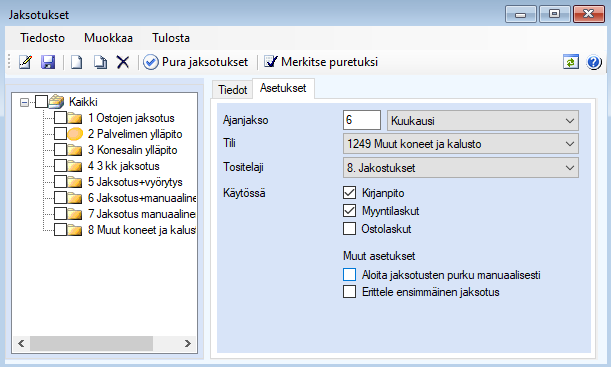Tick checkbox for 1 Ostojen jaksotus

pyautogui.click(x=60, y=118)
